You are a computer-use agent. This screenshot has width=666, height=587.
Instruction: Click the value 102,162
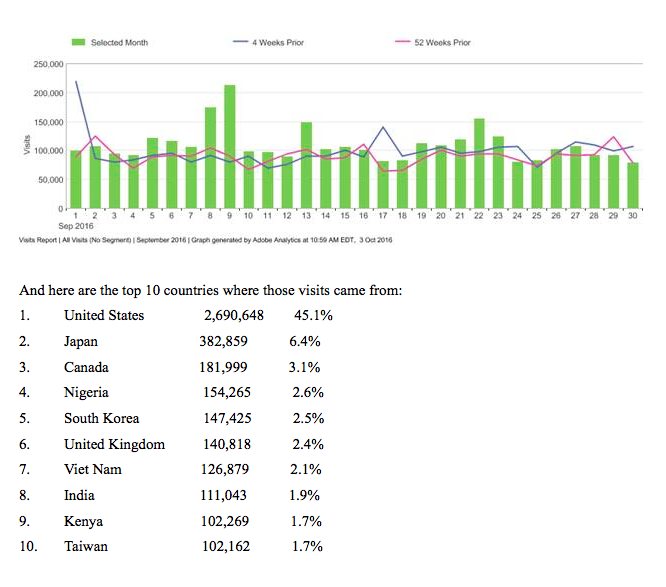point(226,546)
